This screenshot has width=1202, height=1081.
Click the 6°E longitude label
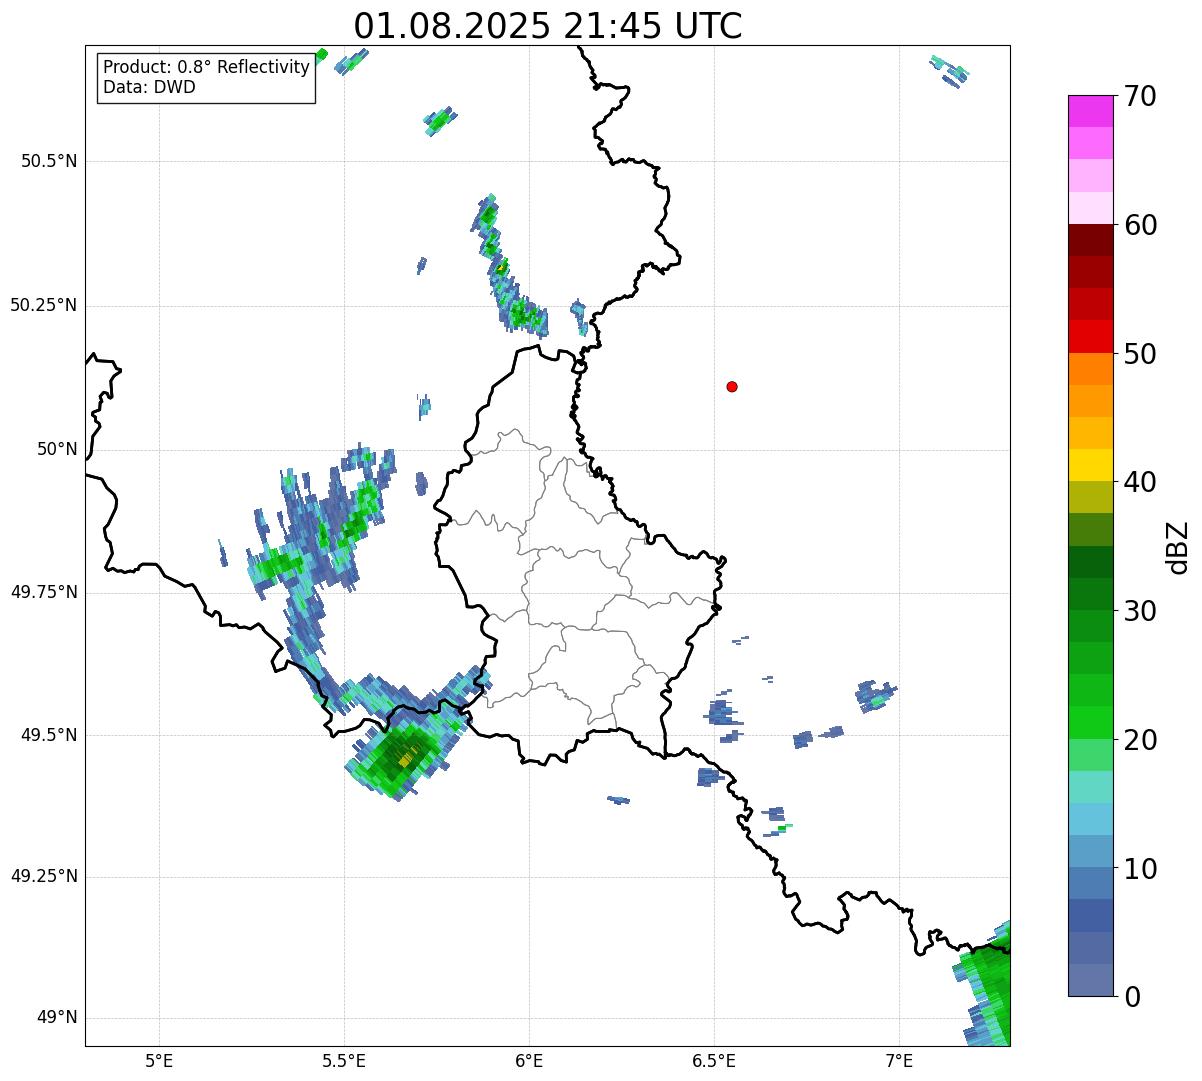[x=529, y=1060]
